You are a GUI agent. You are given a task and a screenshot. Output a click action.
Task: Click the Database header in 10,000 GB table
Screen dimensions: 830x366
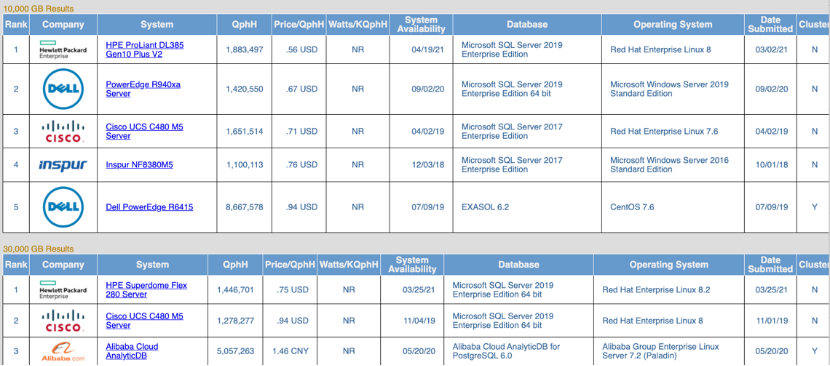click(527, 24)
